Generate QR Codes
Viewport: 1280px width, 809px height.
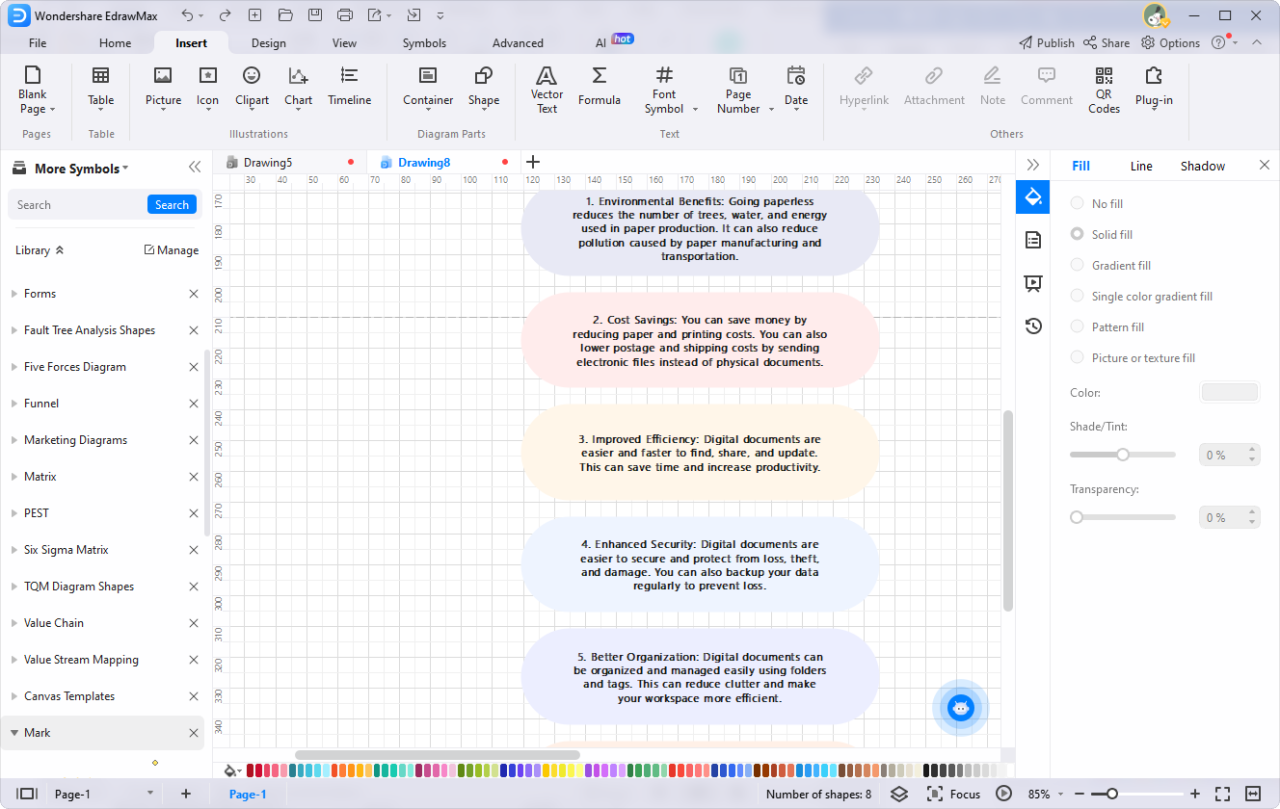pyautogui.click(x=1103, y=90)
